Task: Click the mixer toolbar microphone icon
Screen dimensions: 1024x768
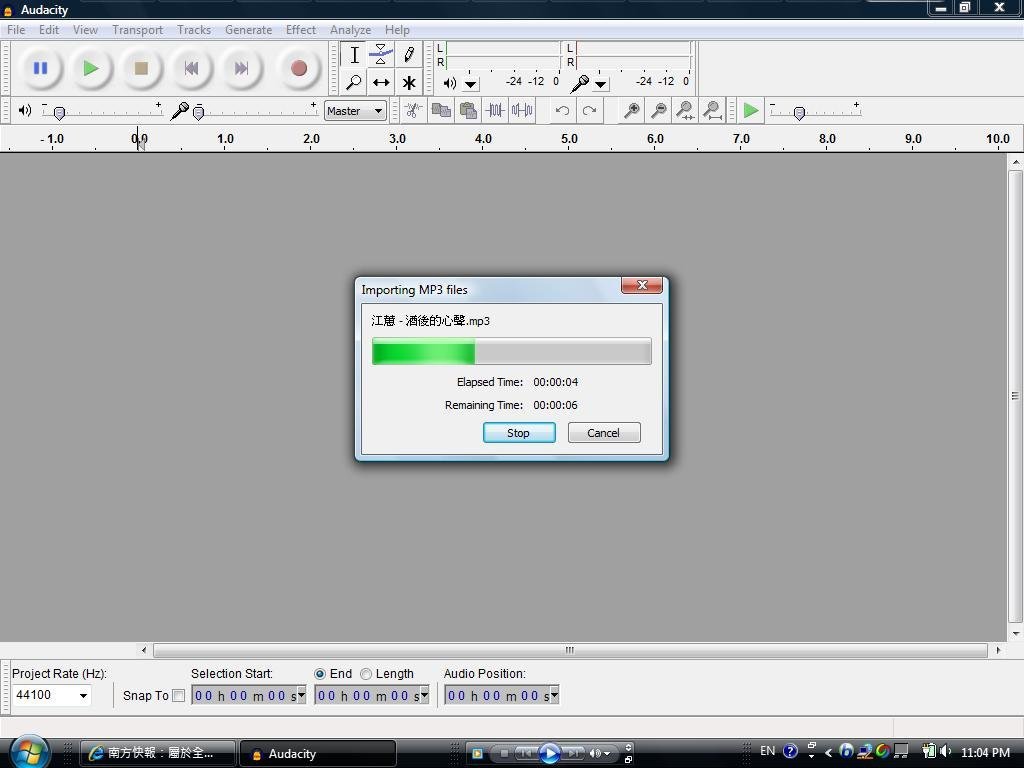Action: click(x=179, y=111)
